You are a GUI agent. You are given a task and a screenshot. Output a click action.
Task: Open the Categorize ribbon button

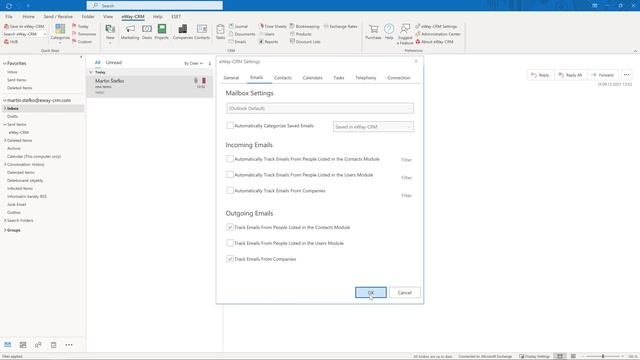click(x=60, y=33)
